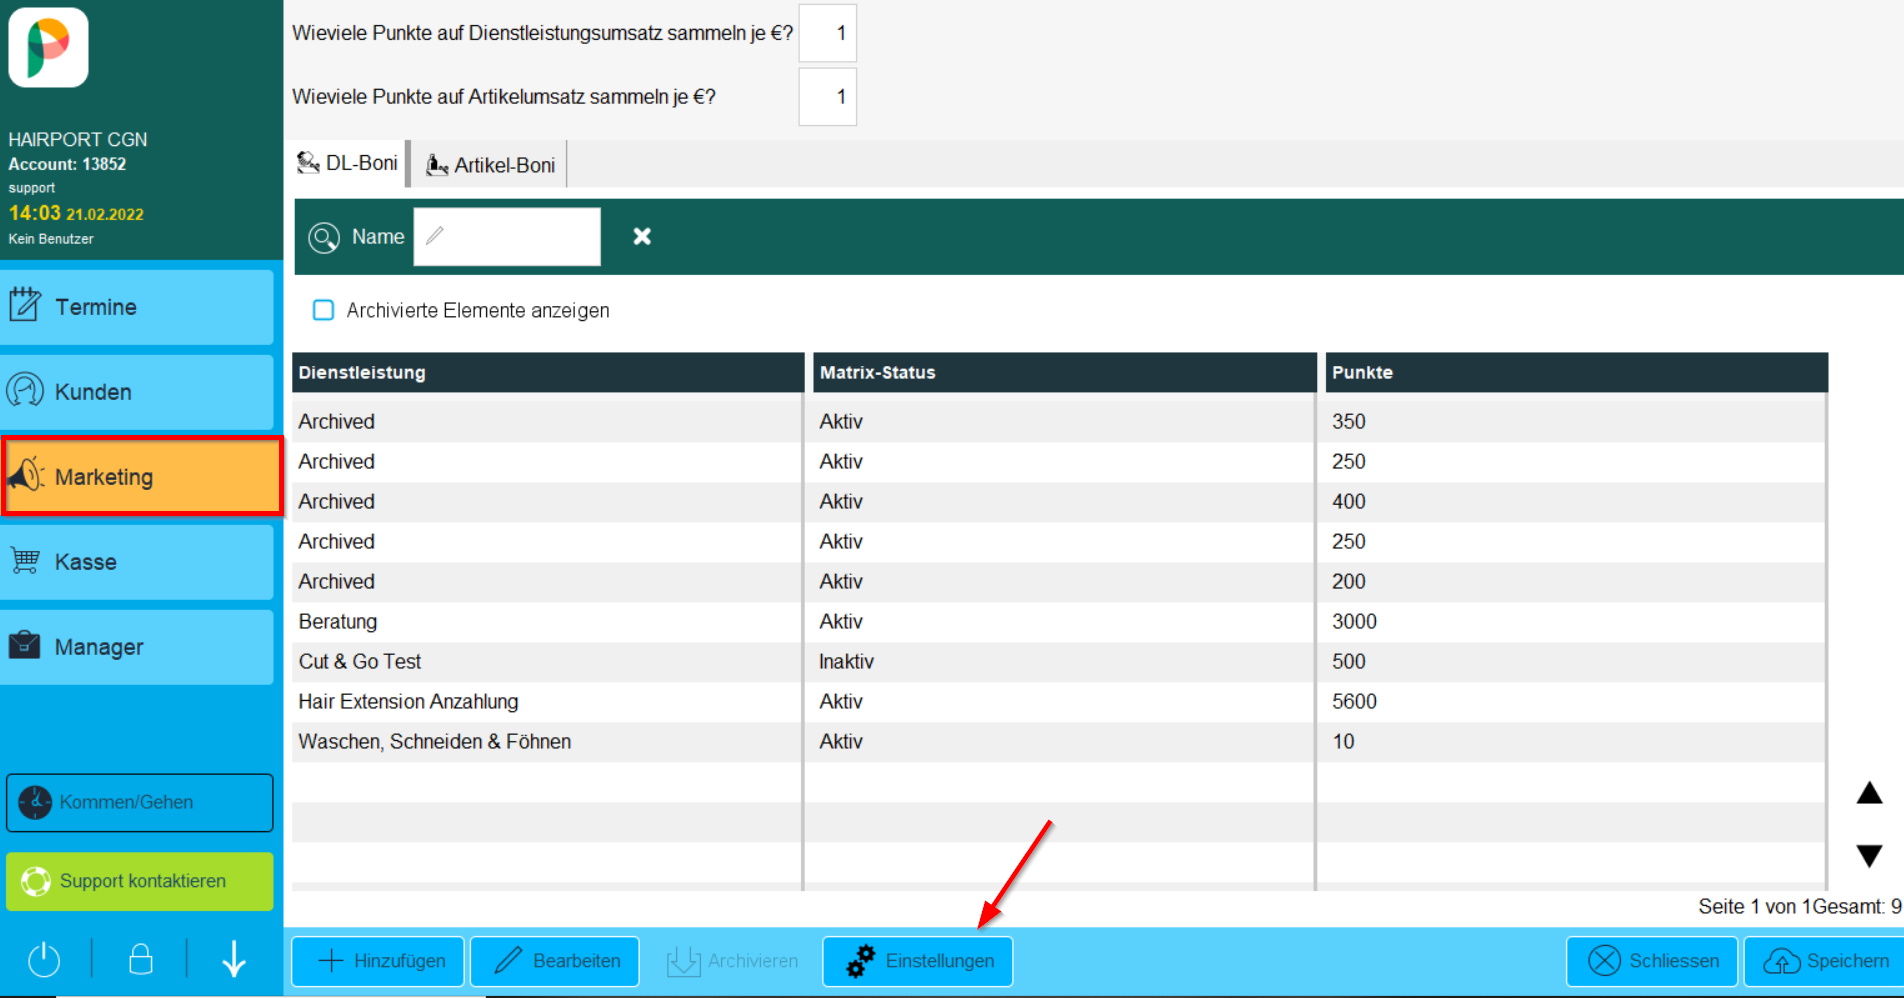Screen dimensions: 1904x998
Task: Sort by the Dienstleistung column header
Action: pos(548,372)
